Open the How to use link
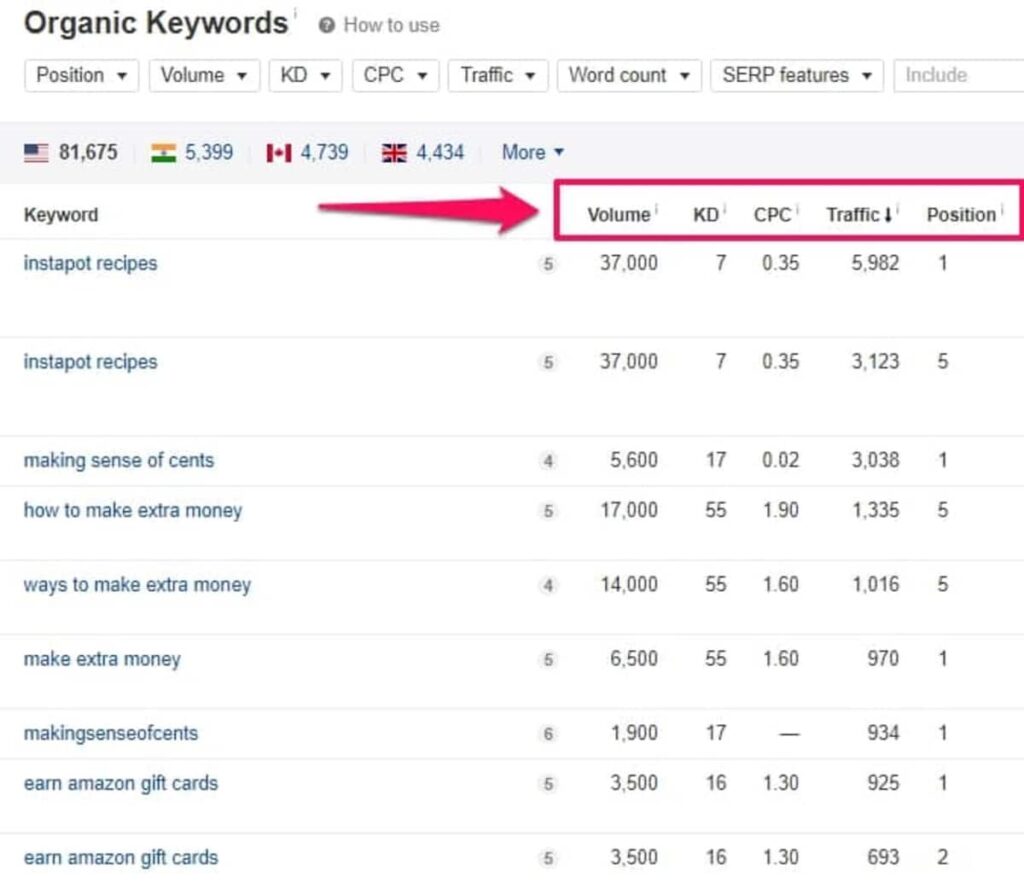Screen dimensions: 1024x893 point(391,25)
